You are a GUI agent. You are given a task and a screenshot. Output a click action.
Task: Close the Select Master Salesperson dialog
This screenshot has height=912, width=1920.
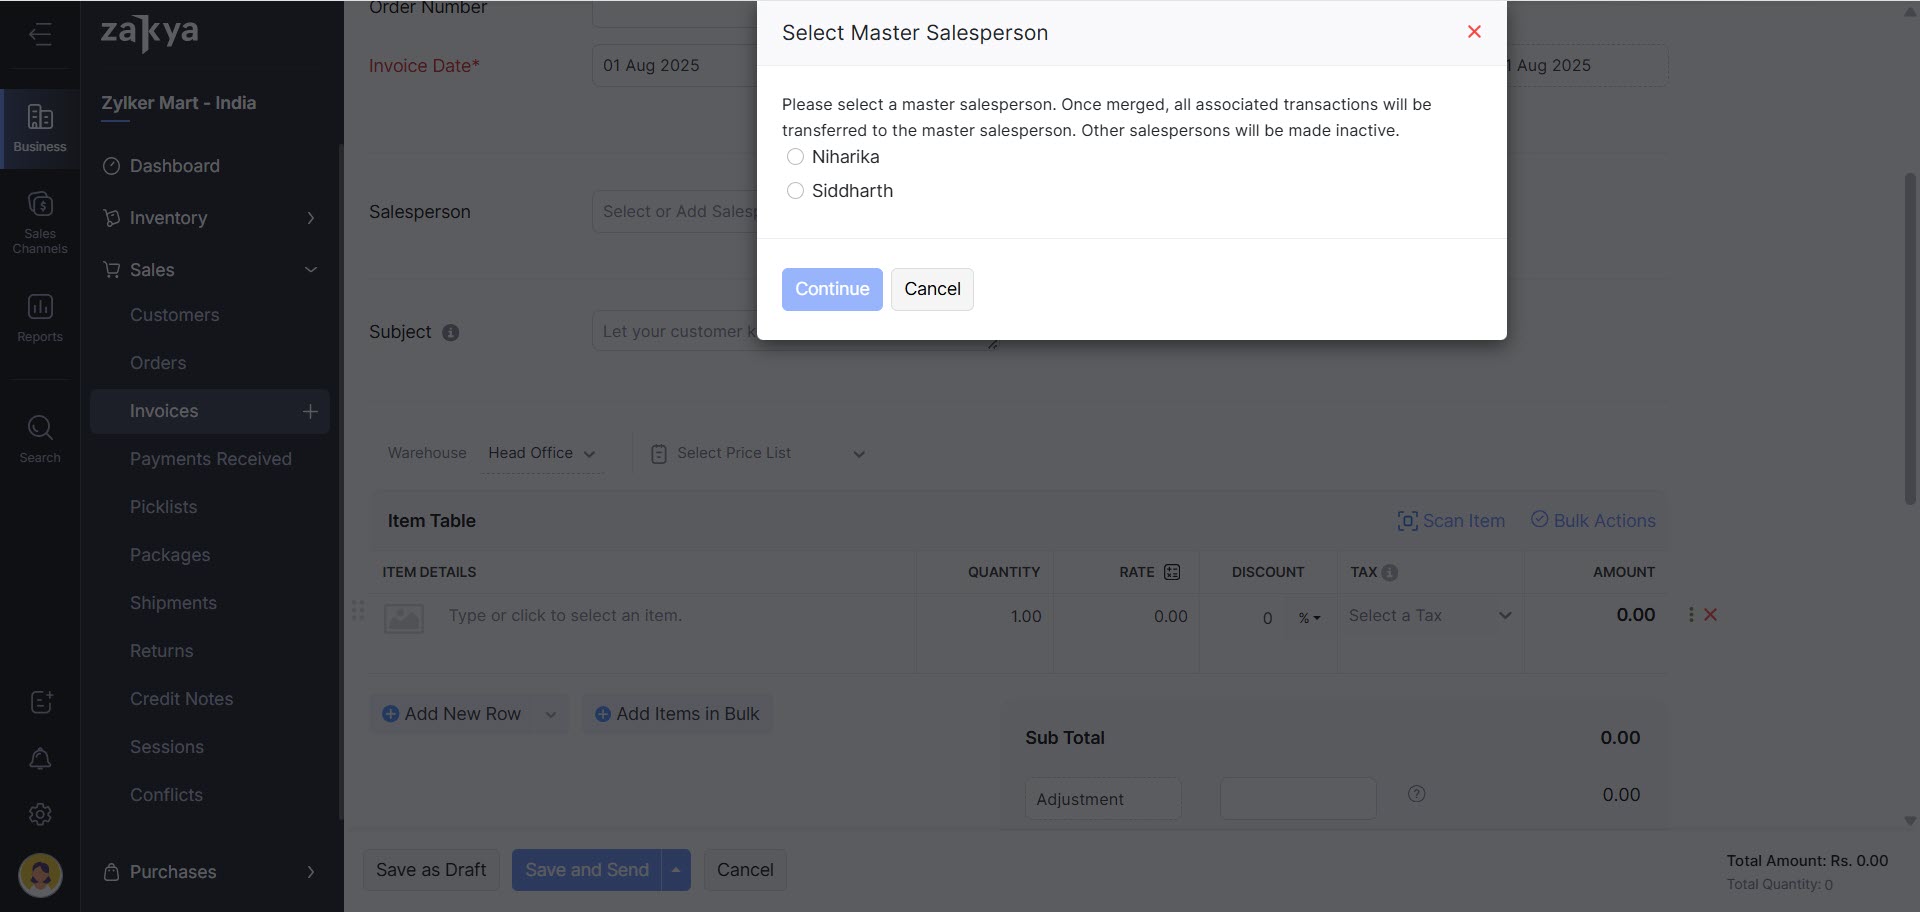1473,32
